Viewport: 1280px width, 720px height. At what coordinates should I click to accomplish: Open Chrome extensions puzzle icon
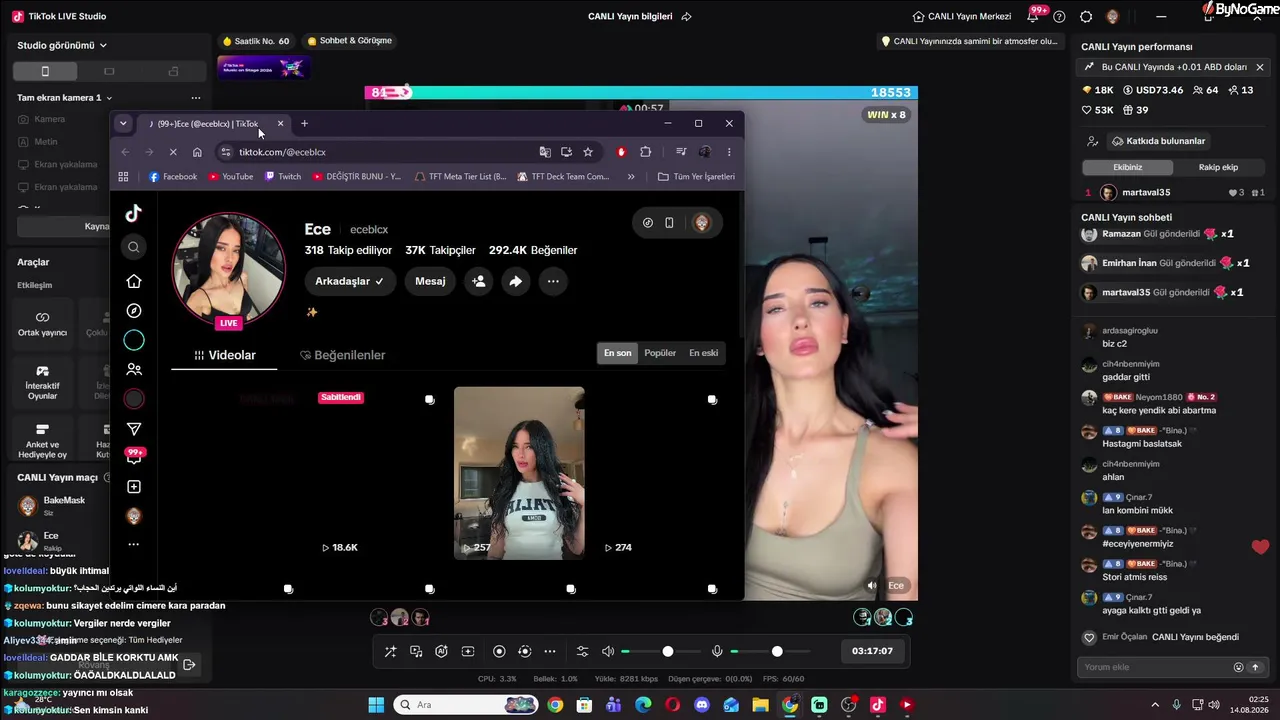[646, 152]
